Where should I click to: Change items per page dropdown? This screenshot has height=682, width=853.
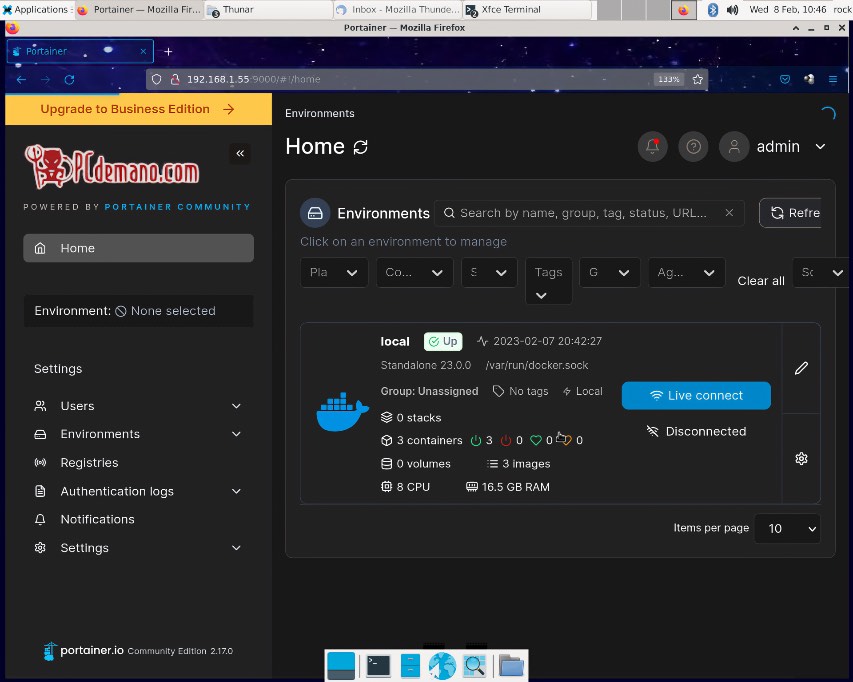(787, 528)
